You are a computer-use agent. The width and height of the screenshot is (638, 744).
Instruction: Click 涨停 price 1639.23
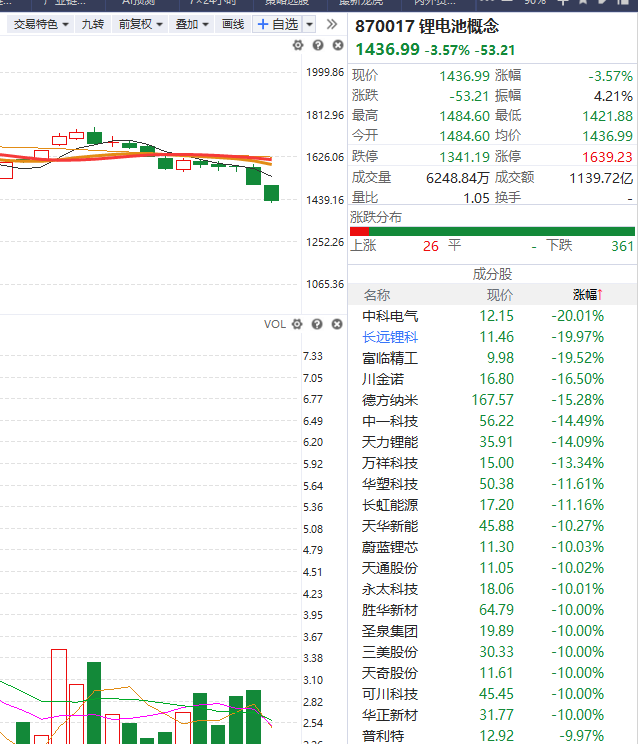(607, 157)
